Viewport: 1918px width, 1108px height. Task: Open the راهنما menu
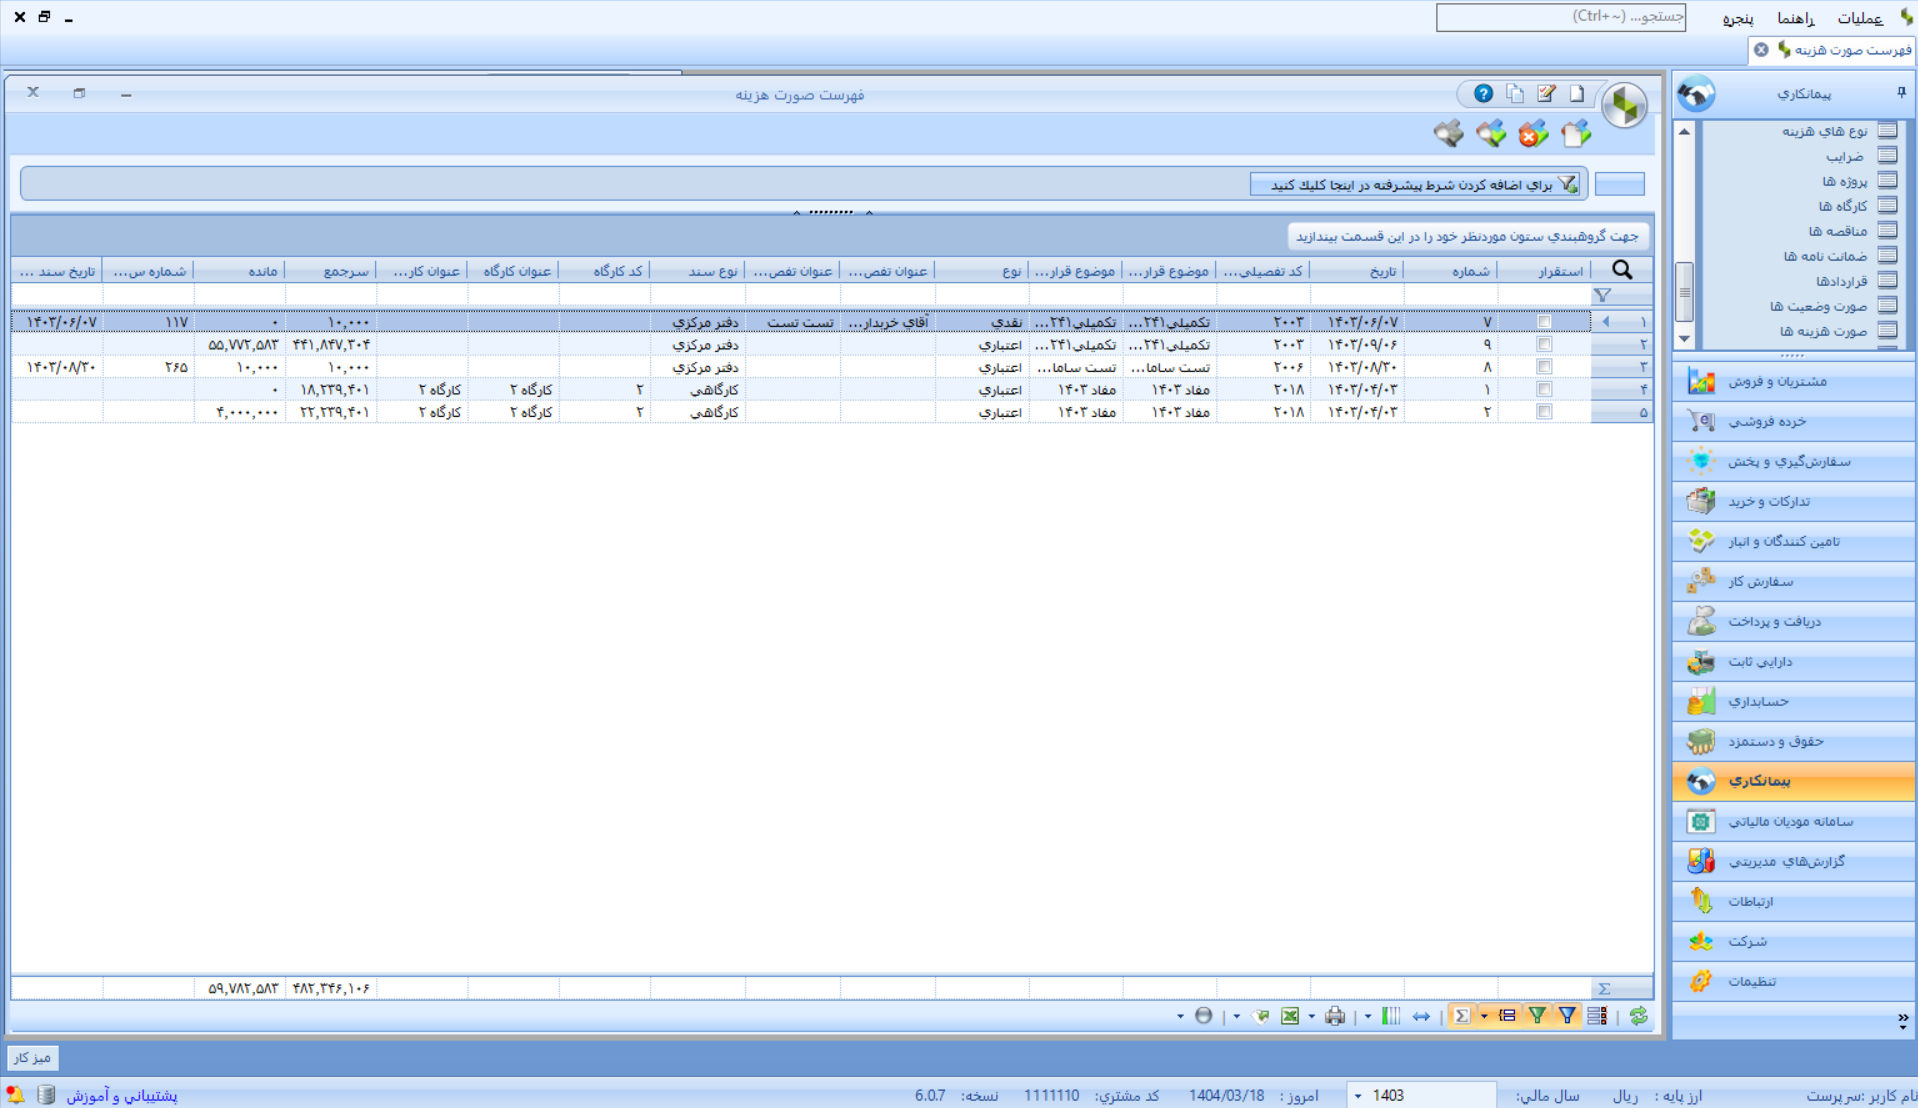click(1796, 18)
